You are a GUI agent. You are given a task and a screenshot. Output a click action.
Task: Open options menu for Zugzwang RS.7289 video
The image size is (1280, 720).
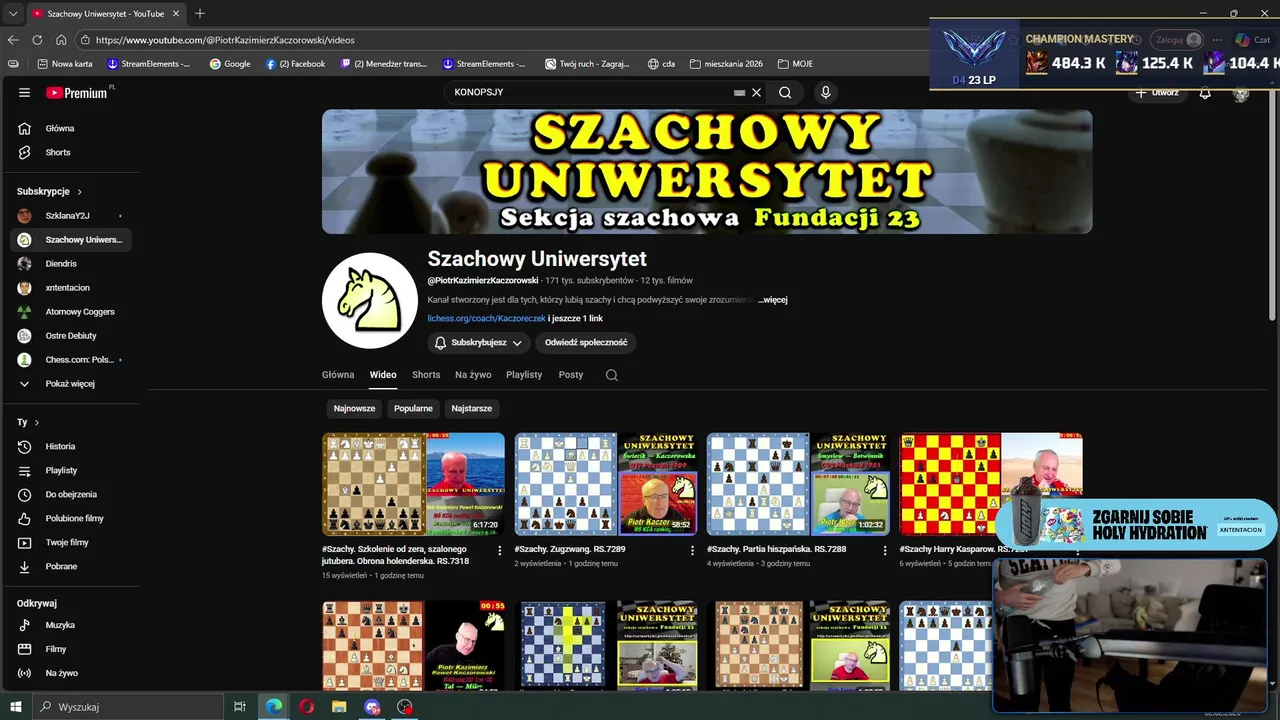[692, 550]
